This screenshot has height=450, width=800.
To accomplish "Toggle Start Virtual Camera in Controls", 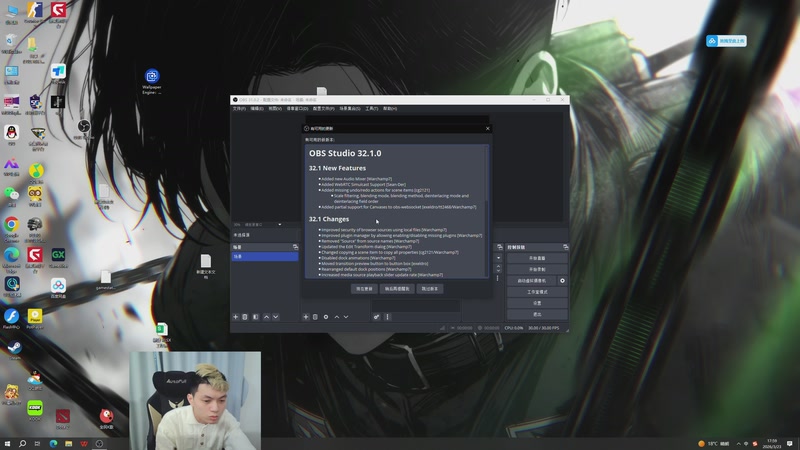I will point(532,281).
